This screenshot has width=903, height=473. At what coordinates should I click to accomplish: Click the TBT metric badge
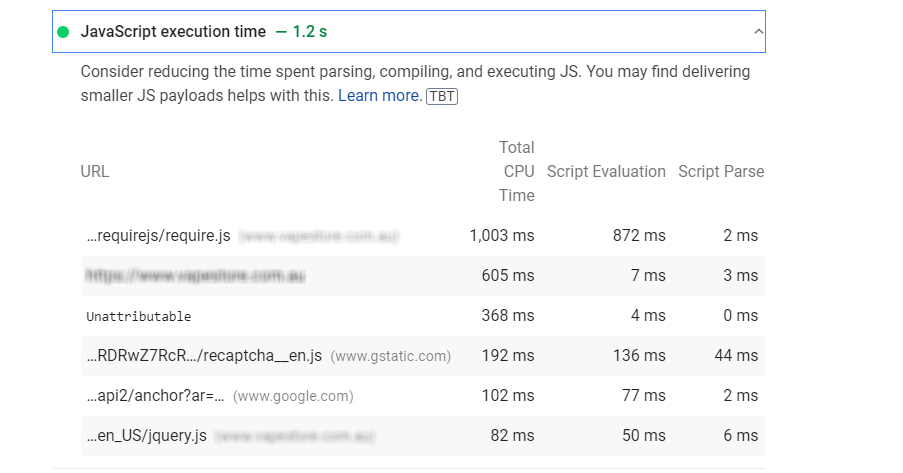point(442,96)
